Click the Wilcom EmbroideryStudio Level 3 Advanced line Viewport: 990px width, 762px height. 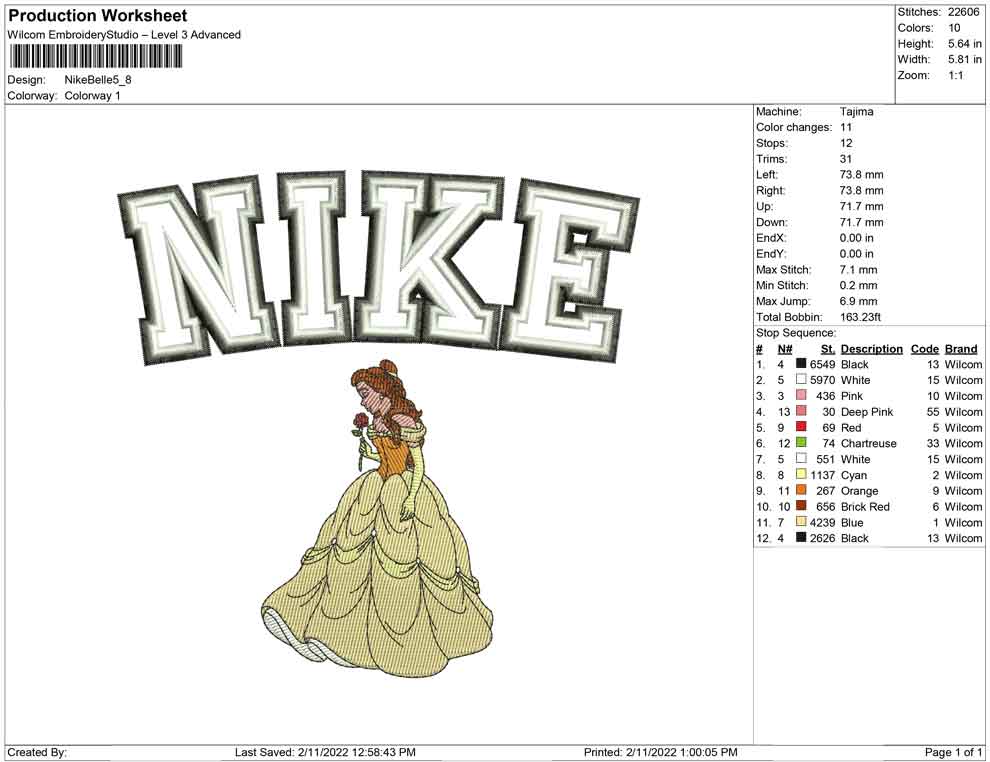click(124, 35)
